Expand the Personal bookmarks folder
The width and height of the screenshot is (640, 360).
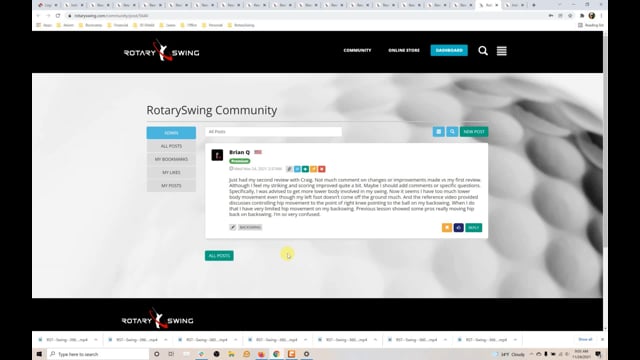point(212,25)
